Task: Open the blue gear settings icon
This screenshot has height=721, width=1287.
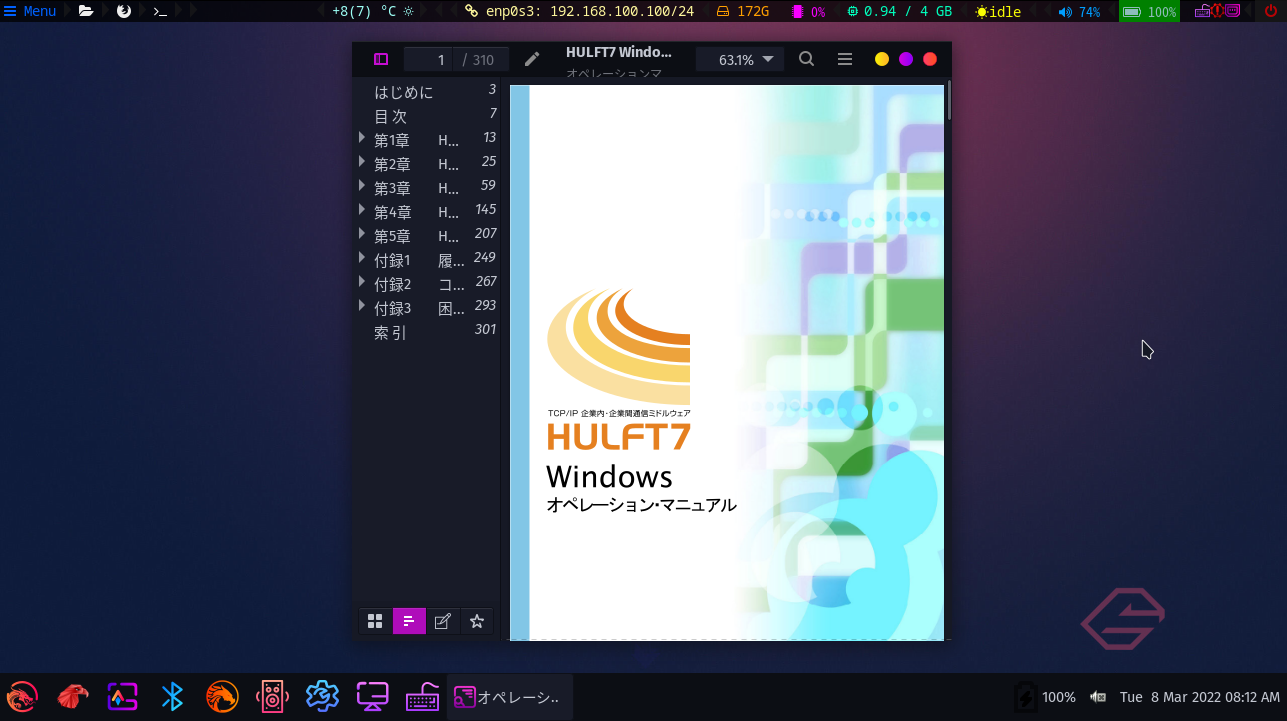Action: pos(322,696)
